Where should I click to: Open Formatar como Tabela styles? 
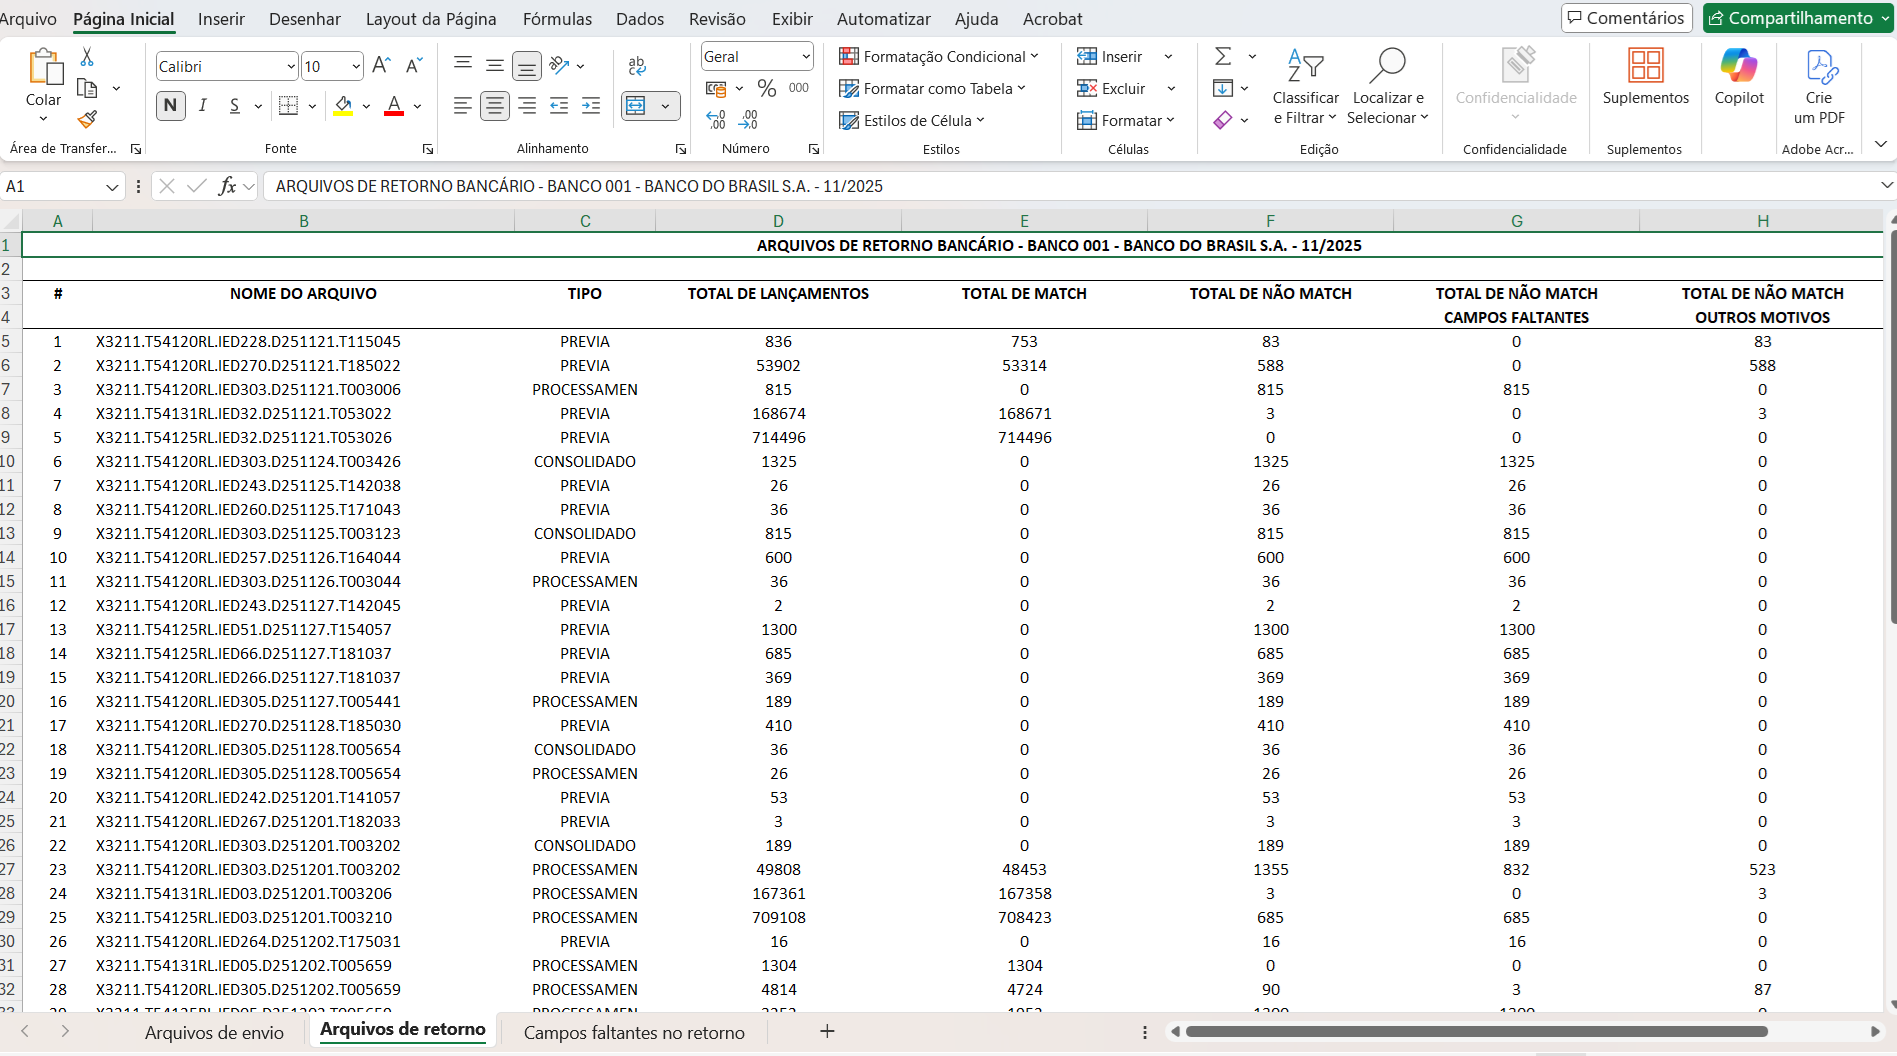point(932,88)
